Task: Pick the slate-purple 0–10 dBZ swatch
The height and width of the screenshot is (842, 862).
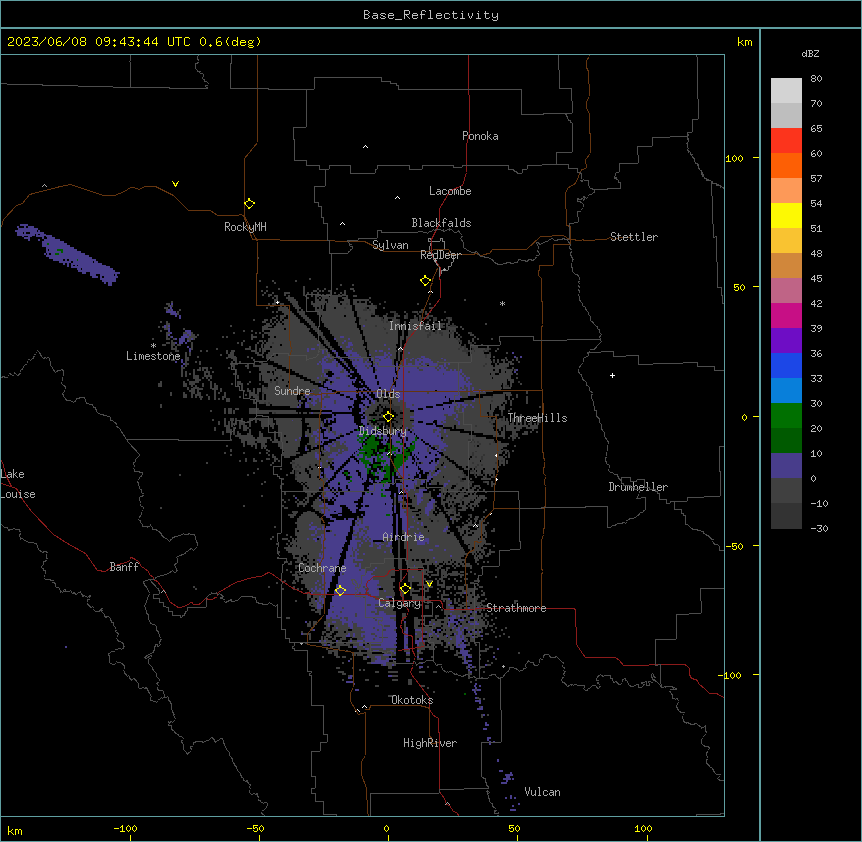Action: [786, 466]
